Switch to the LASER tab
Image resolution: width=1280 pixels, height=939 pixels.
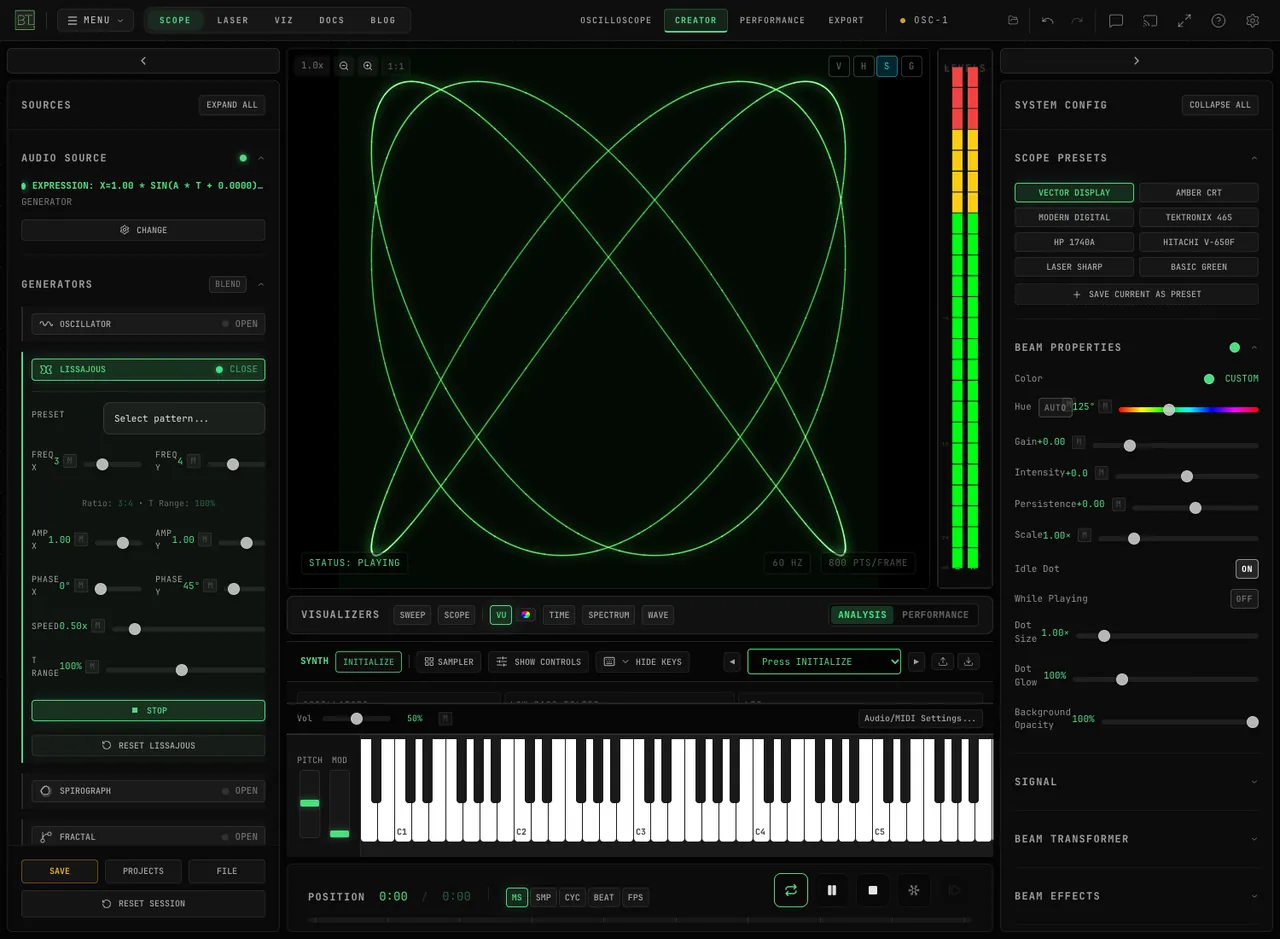(233, 20)
